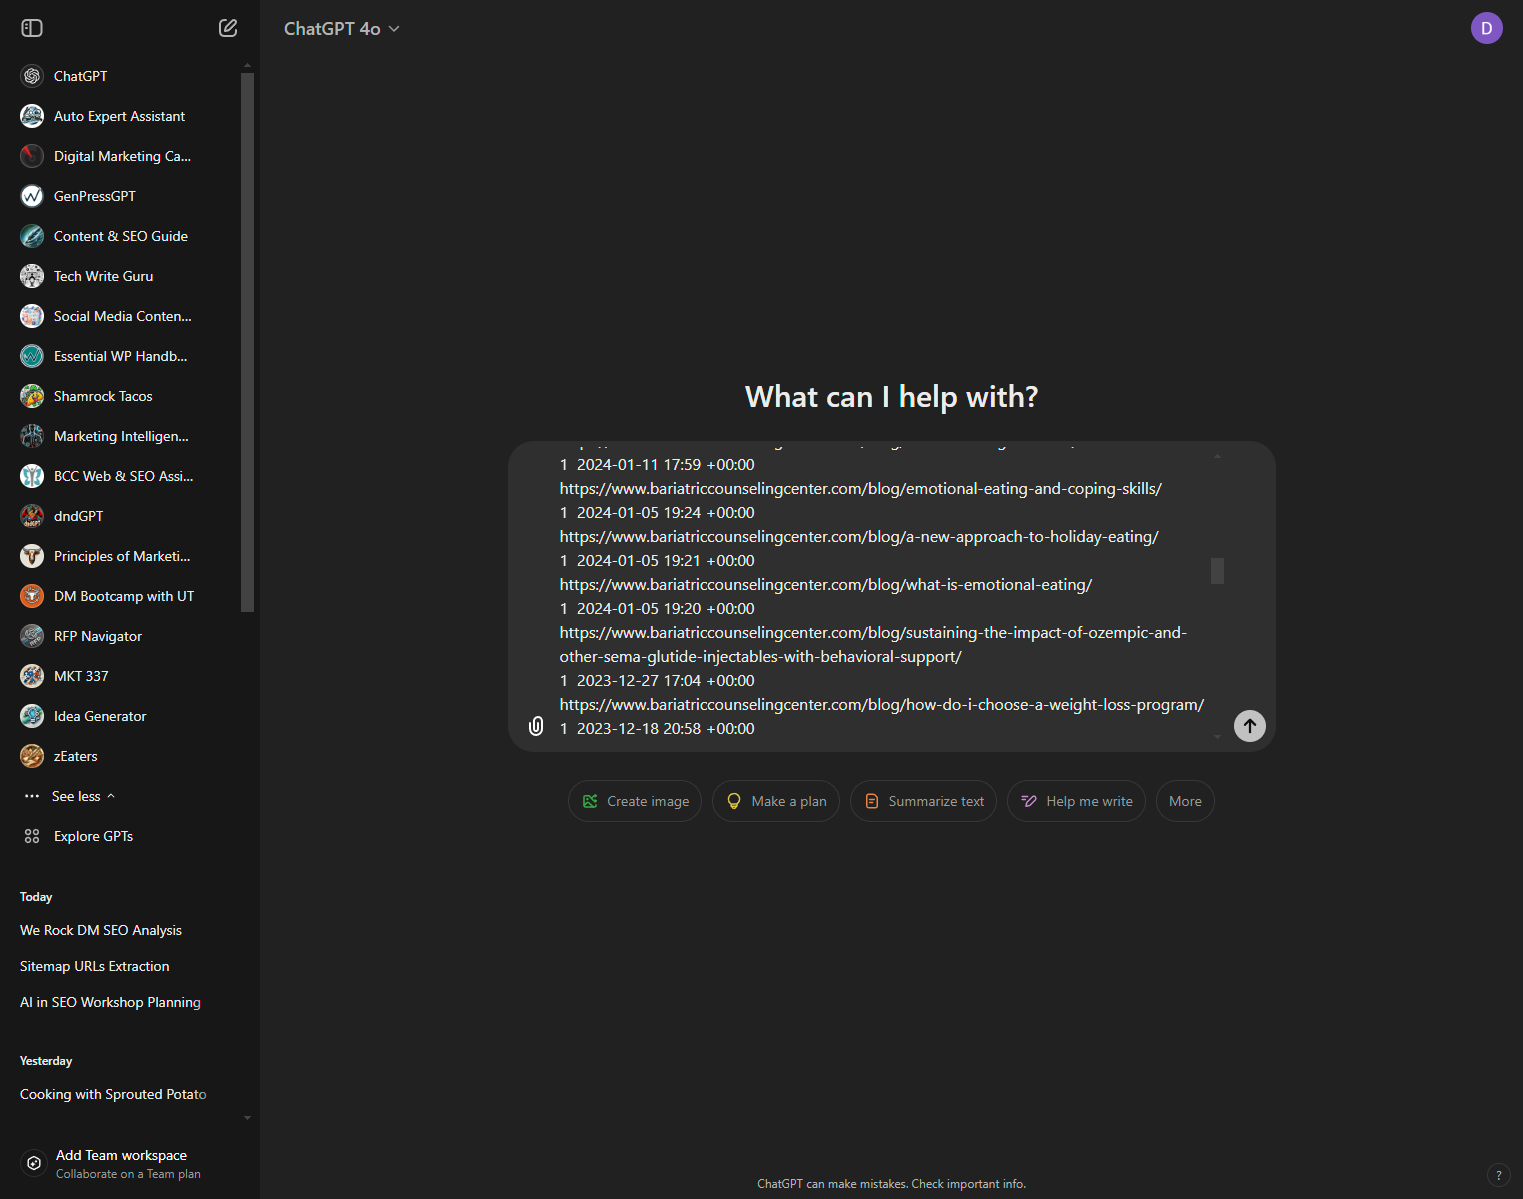The image size is (1523, 1199).
Task: Open the Principles of Marketing GPT
Action: [122, 556]
